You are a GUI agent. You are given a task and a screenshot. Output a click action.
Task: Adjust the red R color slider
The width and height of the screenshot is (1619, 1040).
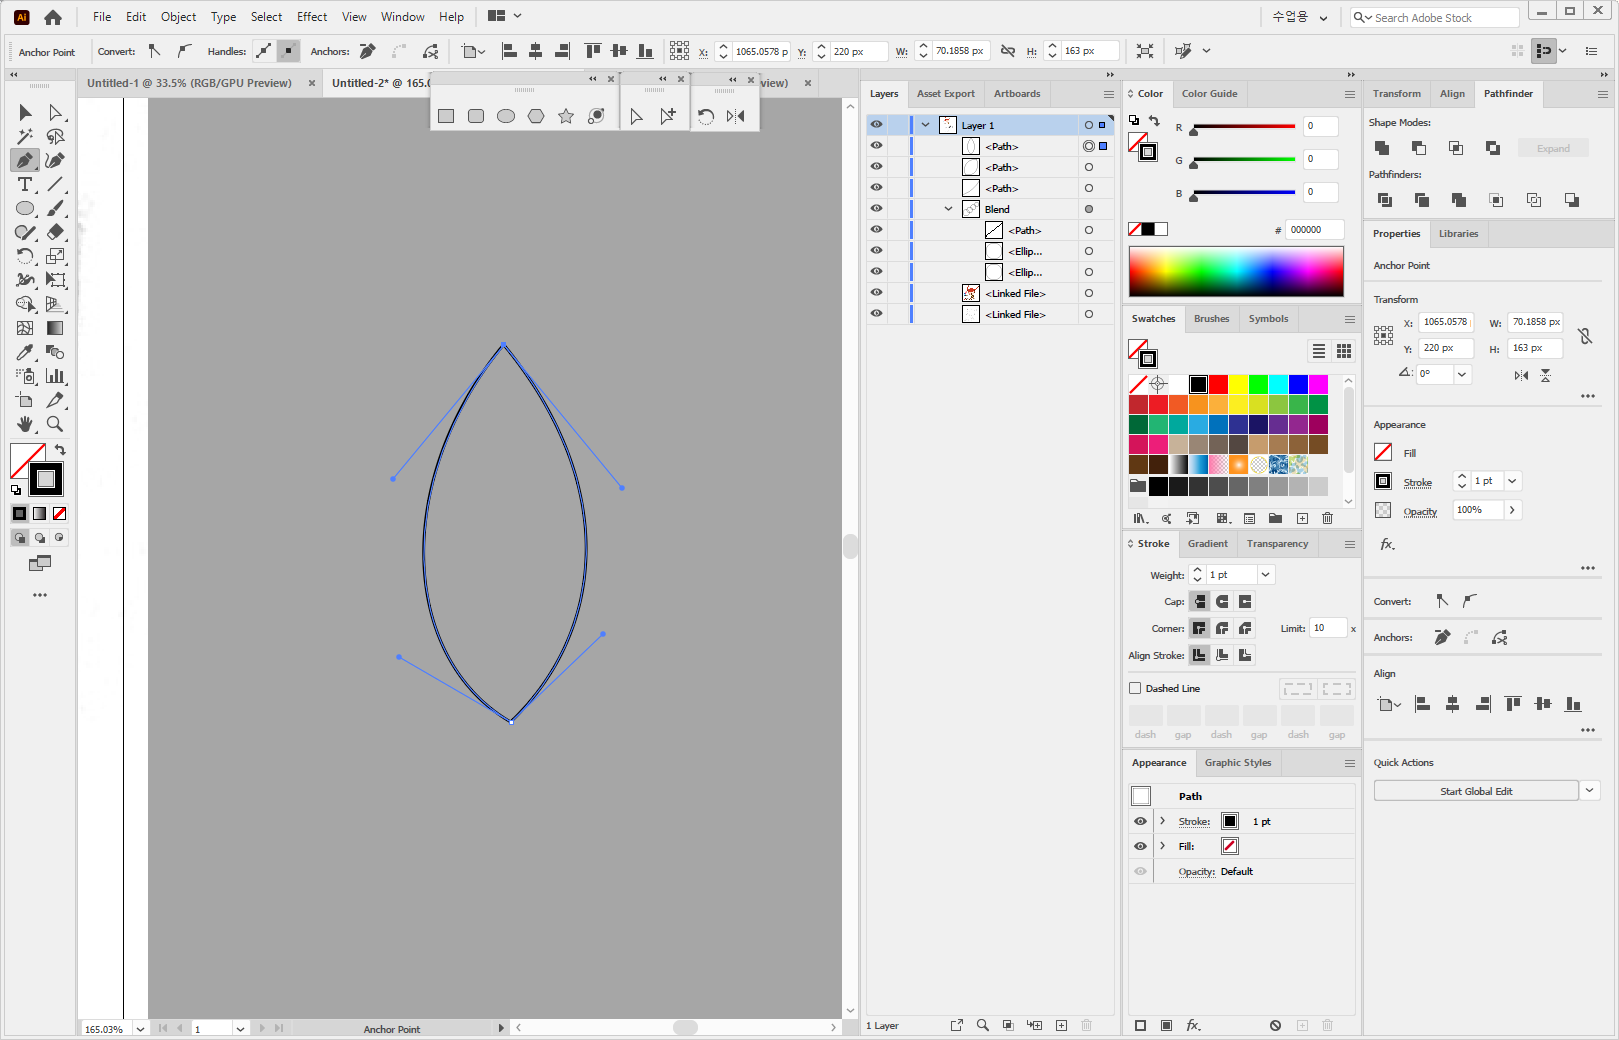(1193, 131)
